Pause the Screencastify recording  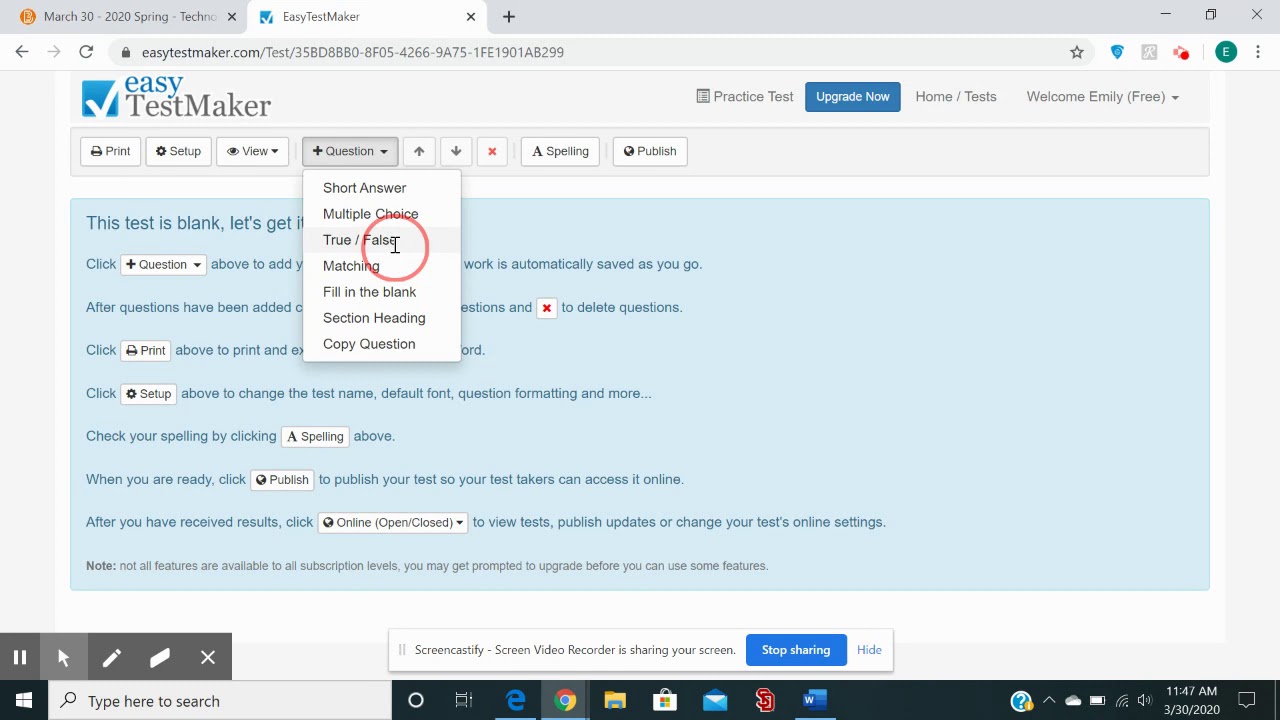pyautogui.click(x=19, y=657)
